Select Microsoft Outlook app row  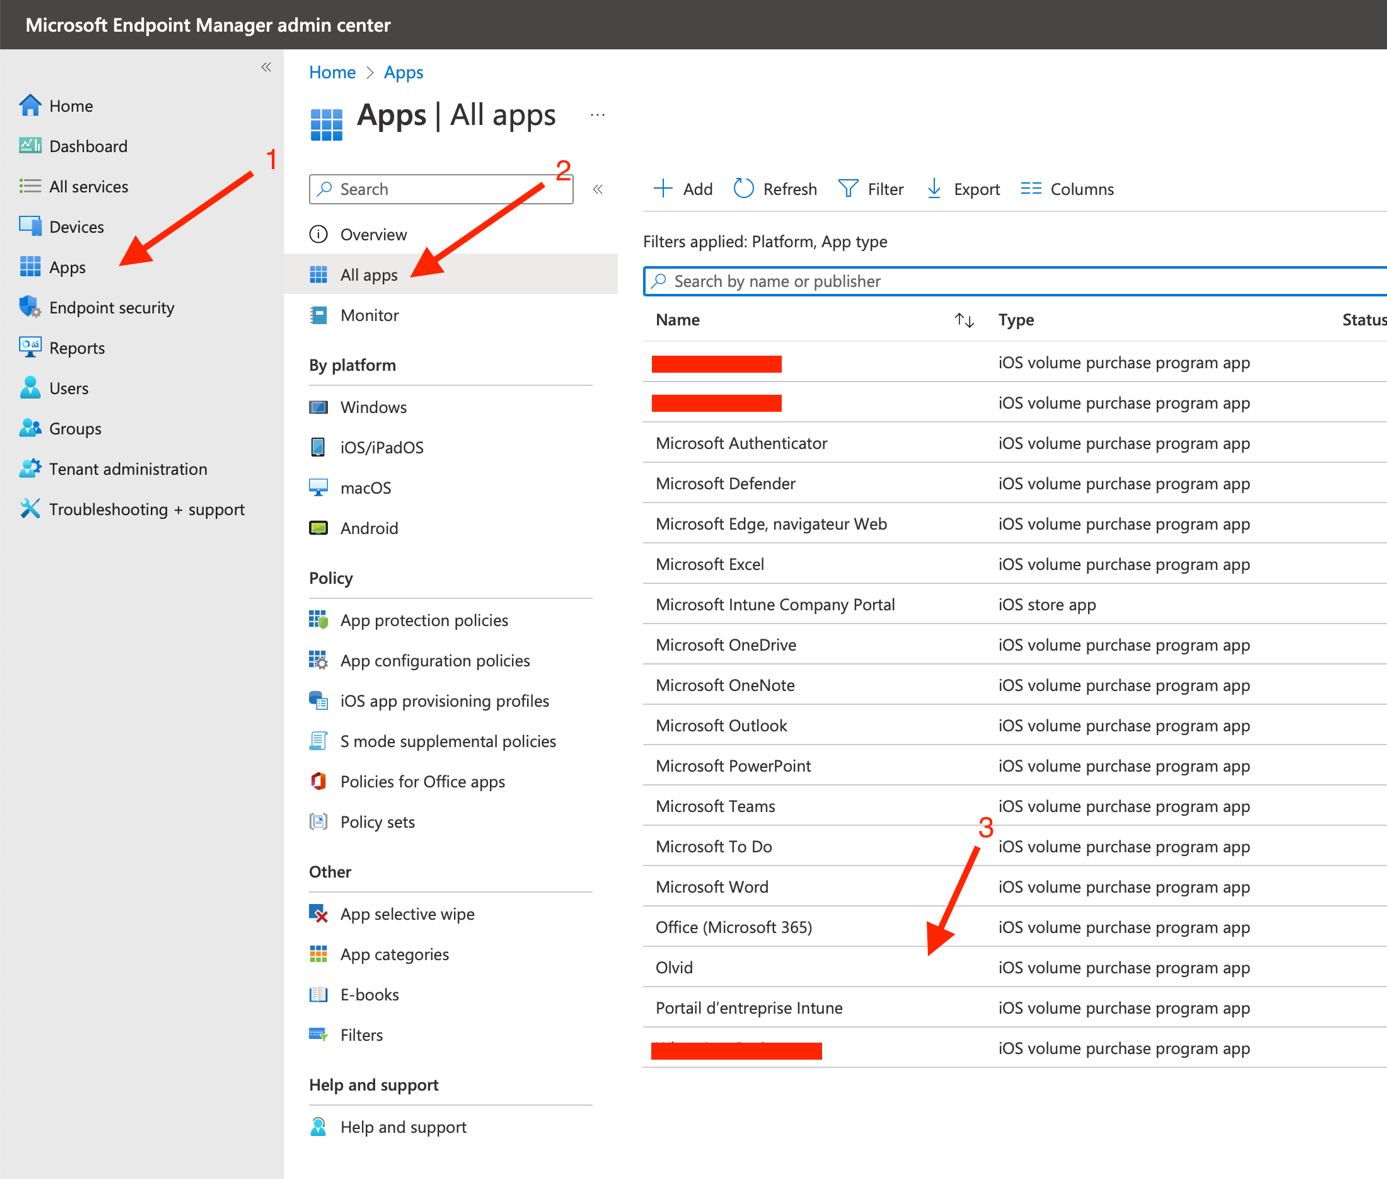pyautogui.click(x=1015, y=725)
